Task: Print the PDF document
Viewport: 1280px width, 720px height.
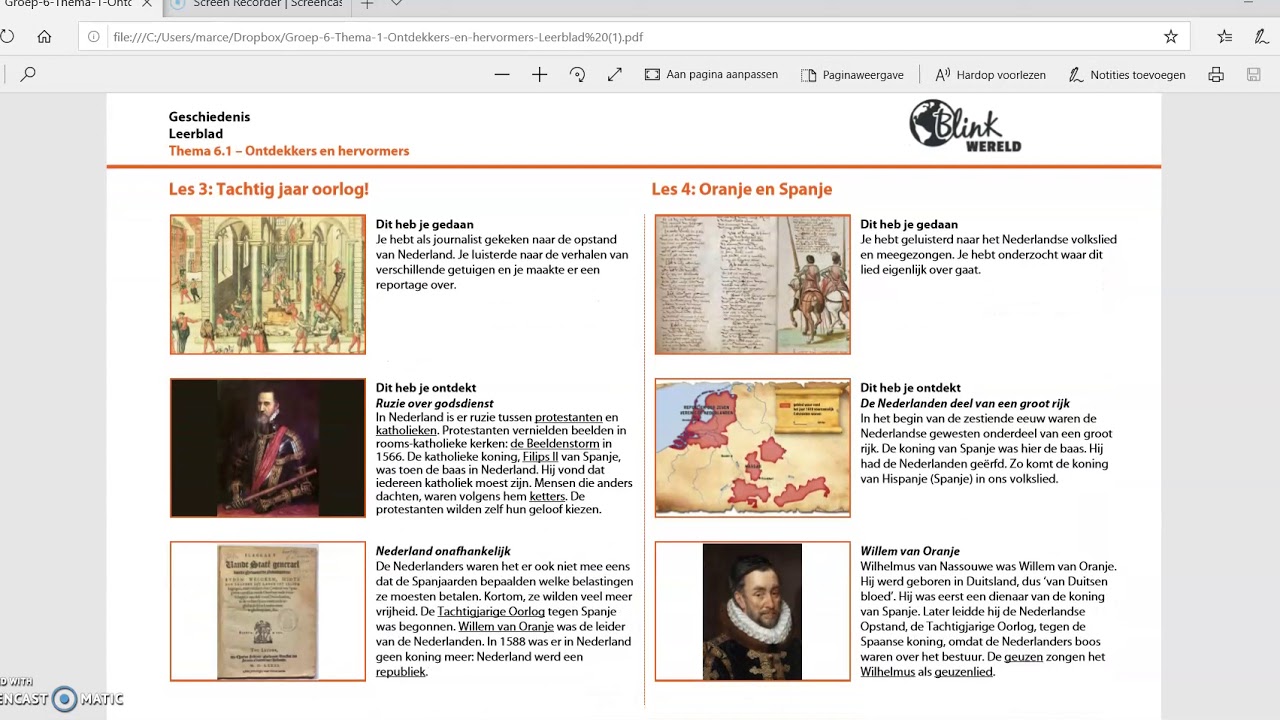Action: [1216, 75]
